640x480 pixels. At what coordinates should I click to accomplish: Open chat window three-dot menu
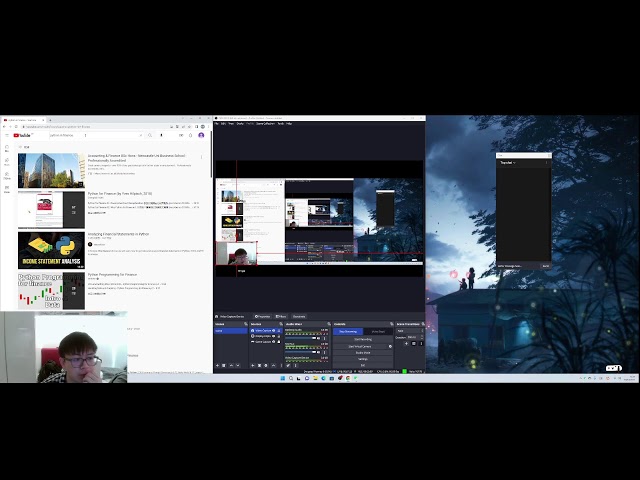[x=547, y=162]
